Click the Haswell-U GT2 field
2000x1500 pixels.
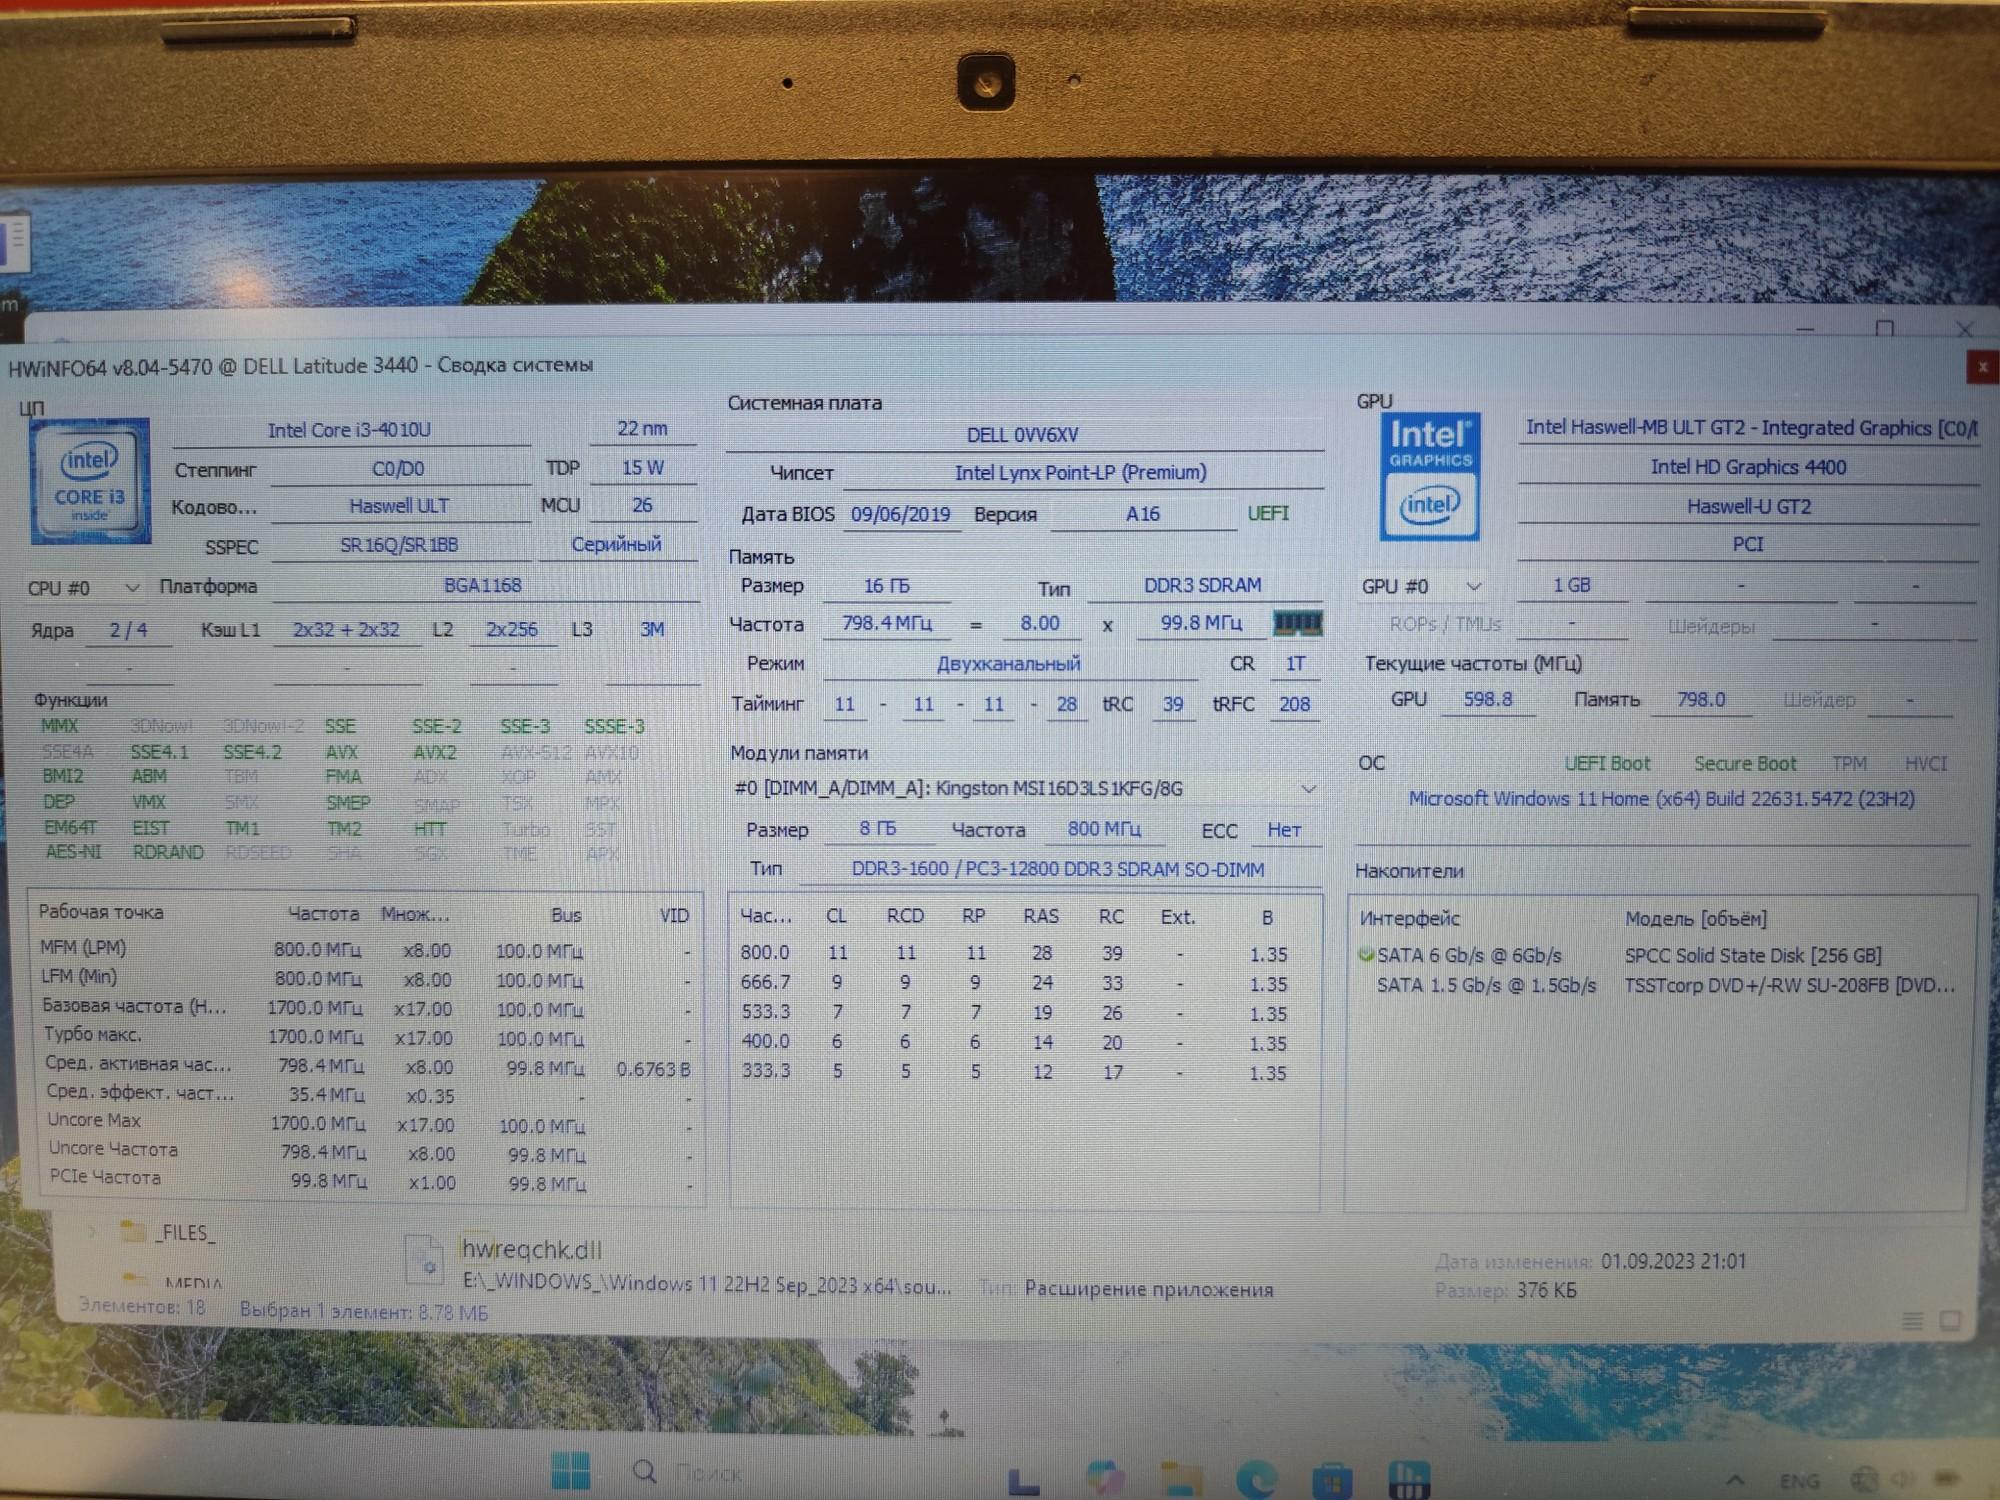pos(1748,506)
